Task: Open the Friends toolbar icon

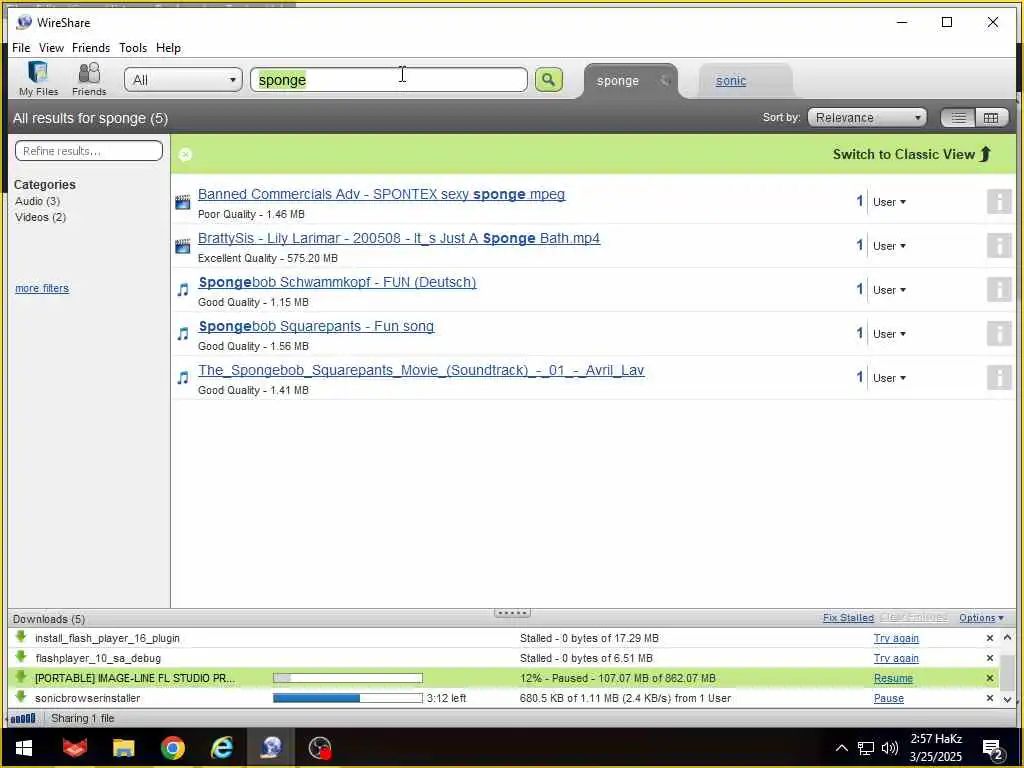Action: coord(89,78)
